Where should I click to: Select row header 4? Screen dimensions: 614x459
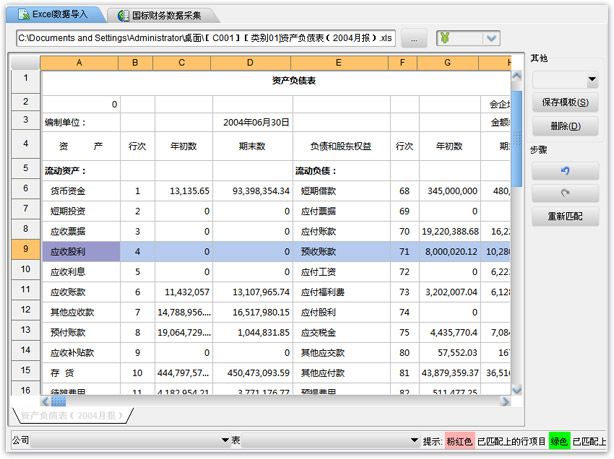[25, 145]
